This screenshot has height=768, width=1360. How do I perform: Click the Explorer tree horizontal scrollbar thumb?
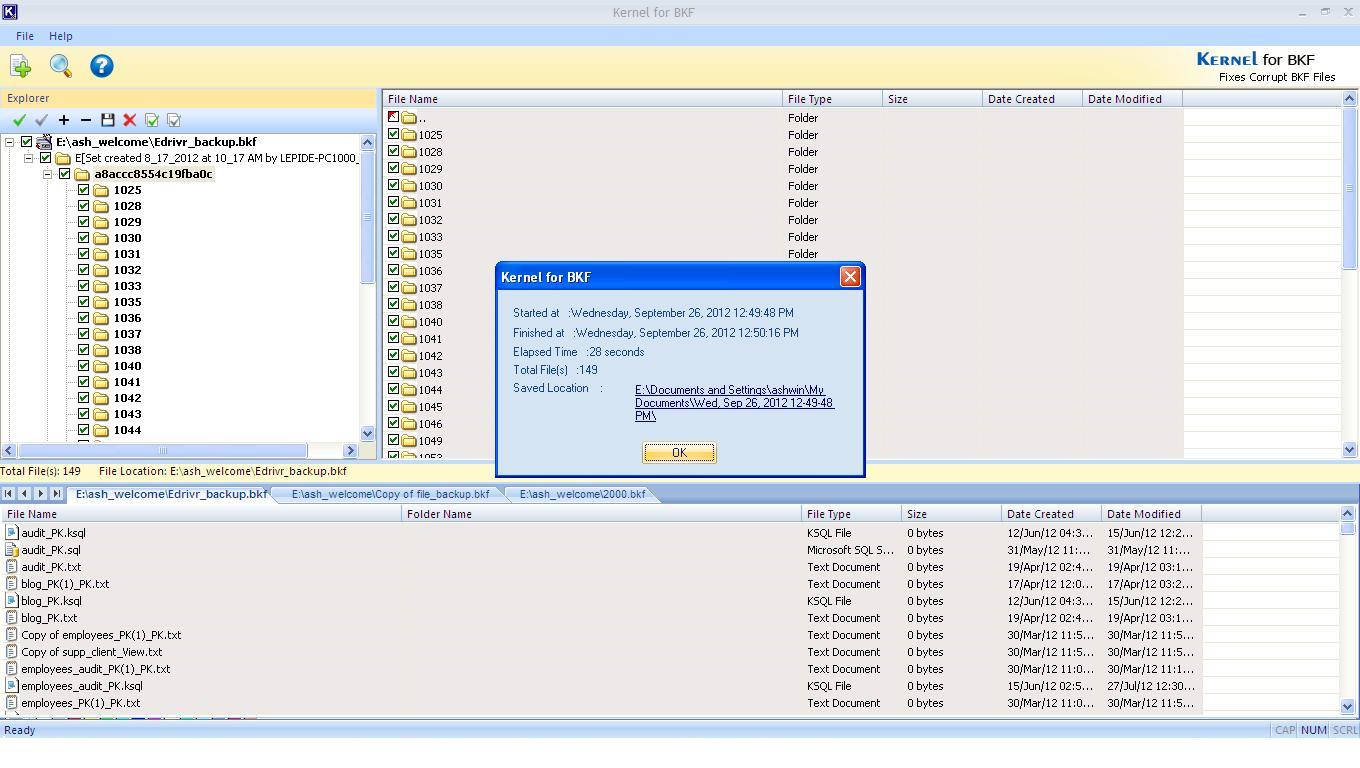(164, 450)
